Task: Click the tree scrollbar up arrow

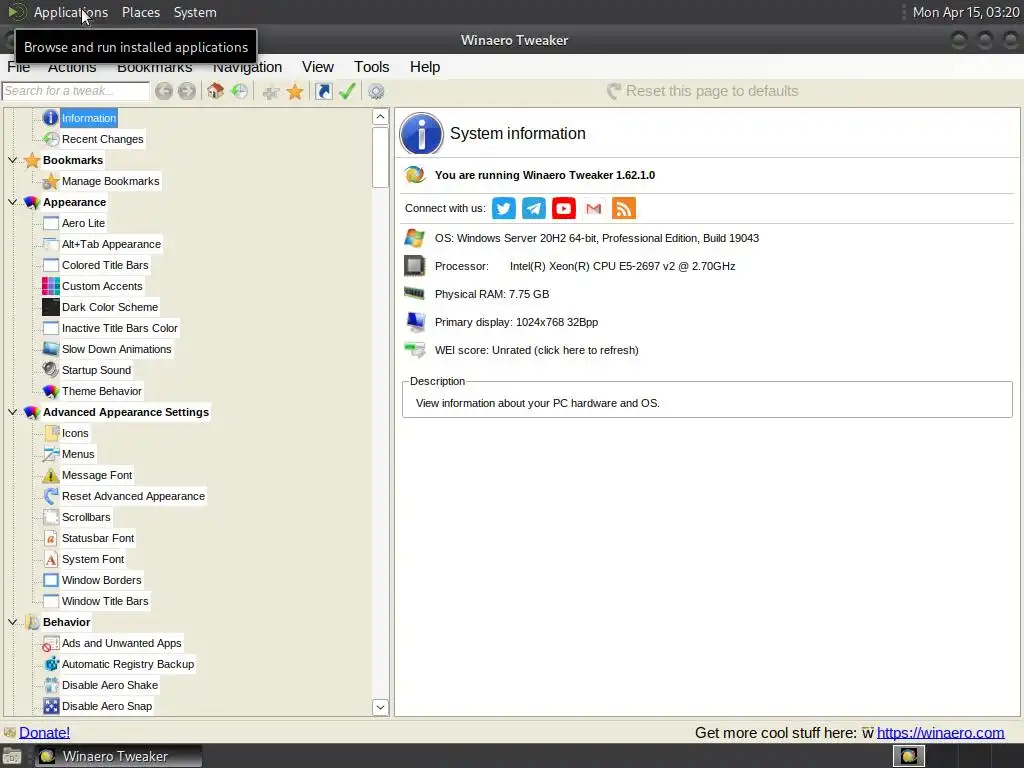Action: coord(380,117)
